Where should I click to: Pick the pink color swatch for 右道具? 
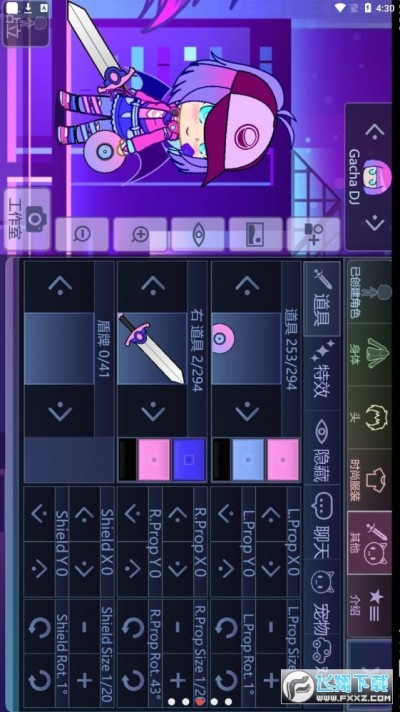tap(154, 460)
